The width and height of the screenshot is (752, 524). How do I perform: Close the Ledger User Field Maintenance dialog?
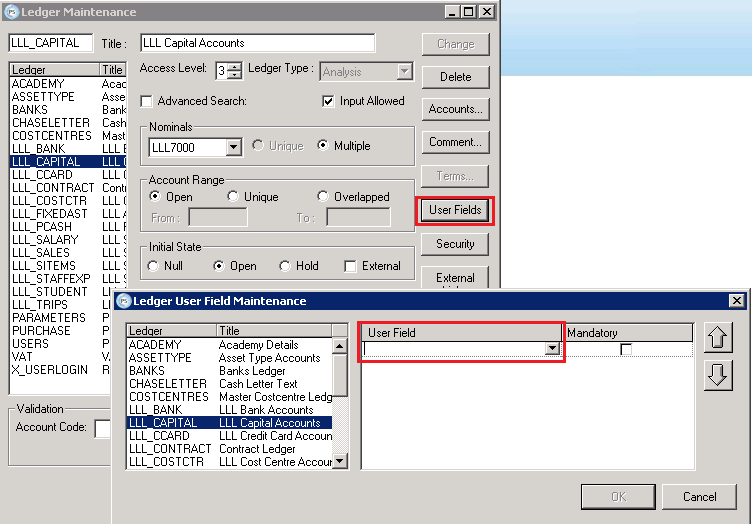(x=737, y=301)
